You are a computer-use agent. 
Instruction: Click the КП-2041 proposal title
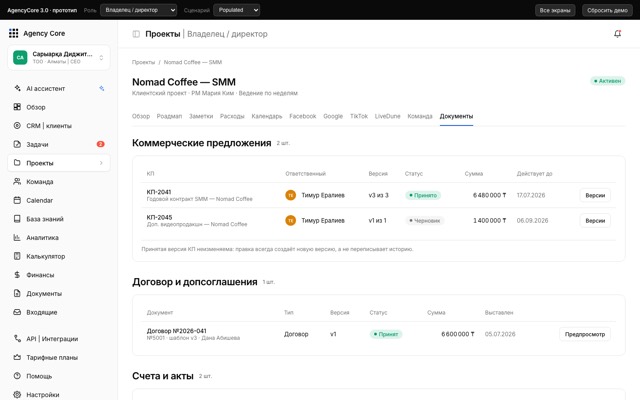(x=159, y=192)
